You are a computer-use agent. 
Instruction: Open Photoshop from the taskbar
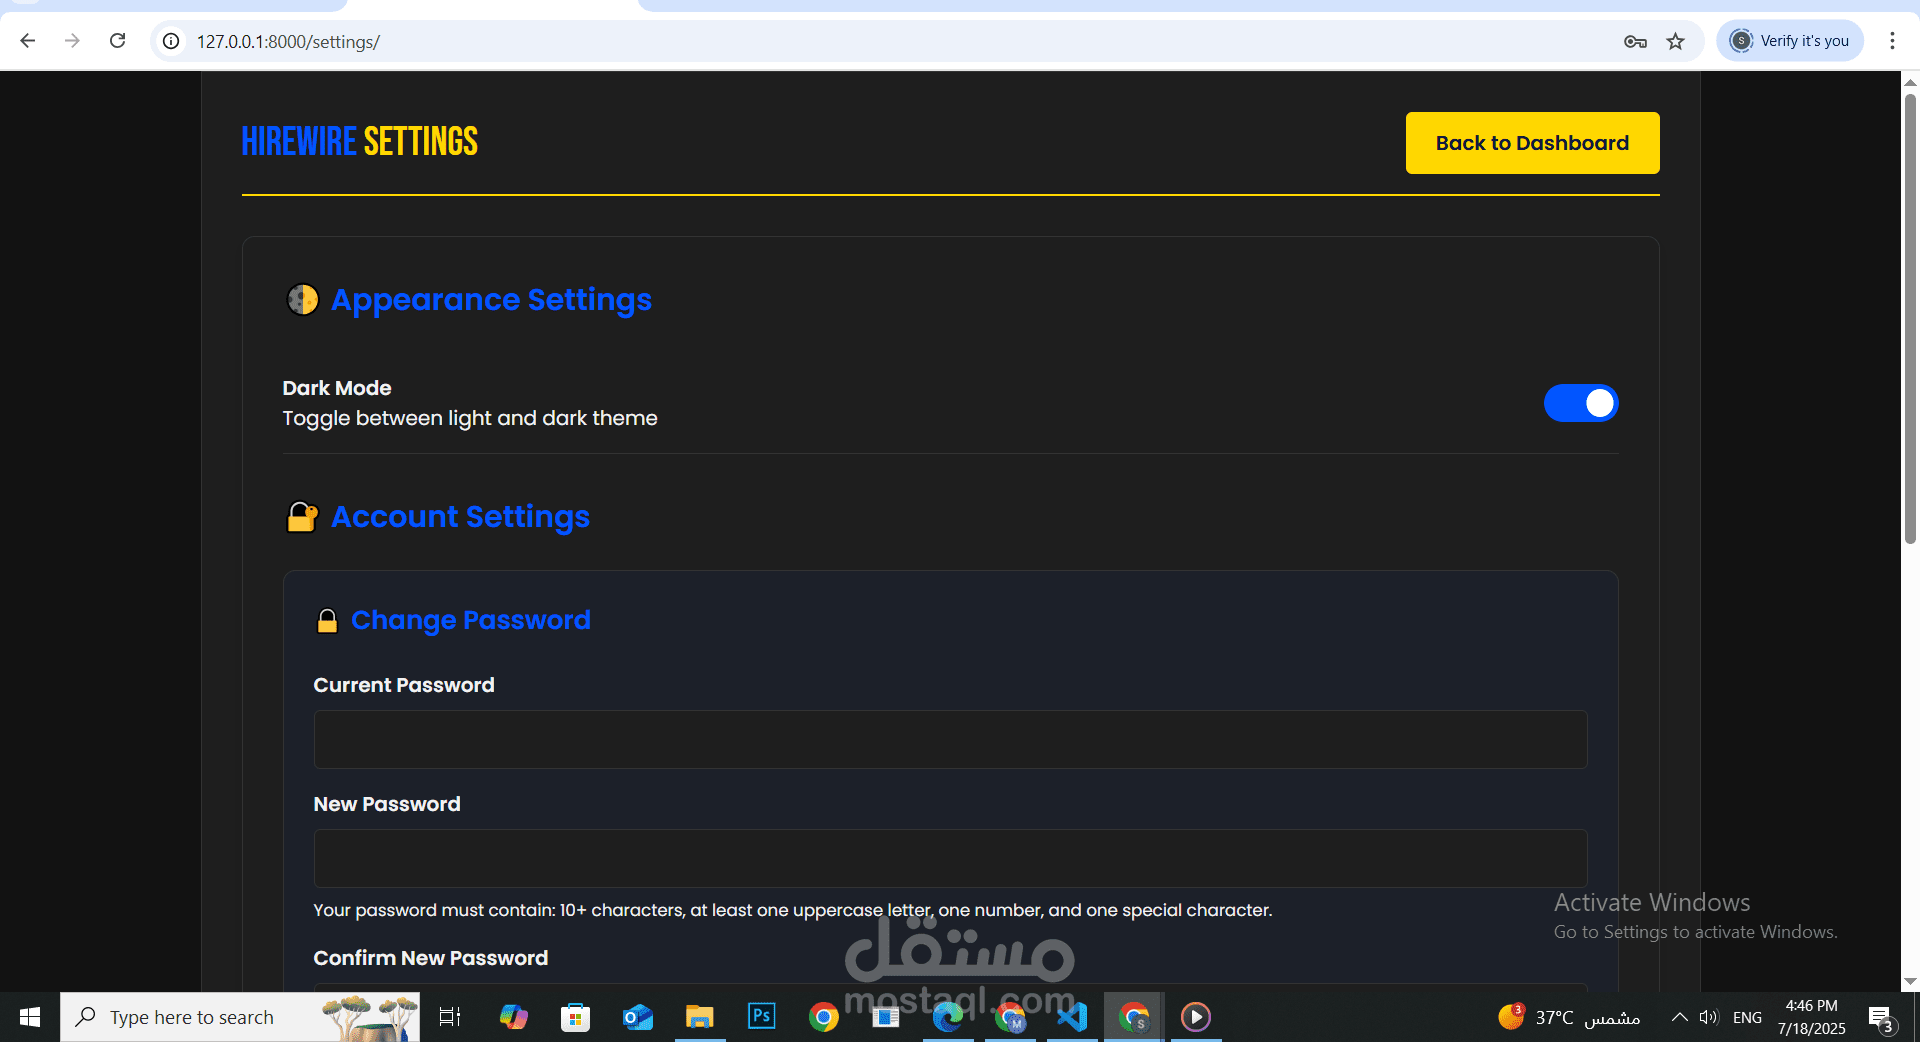(x=761, y=1017)
